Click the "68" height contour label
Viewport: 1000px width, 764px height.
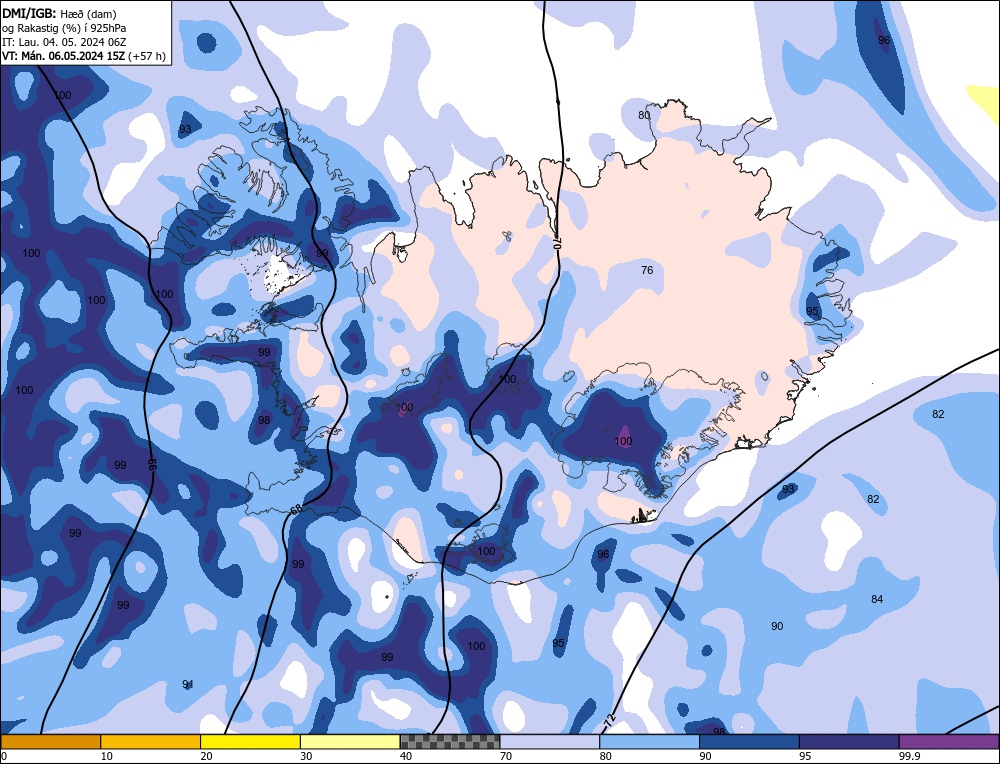296,510
